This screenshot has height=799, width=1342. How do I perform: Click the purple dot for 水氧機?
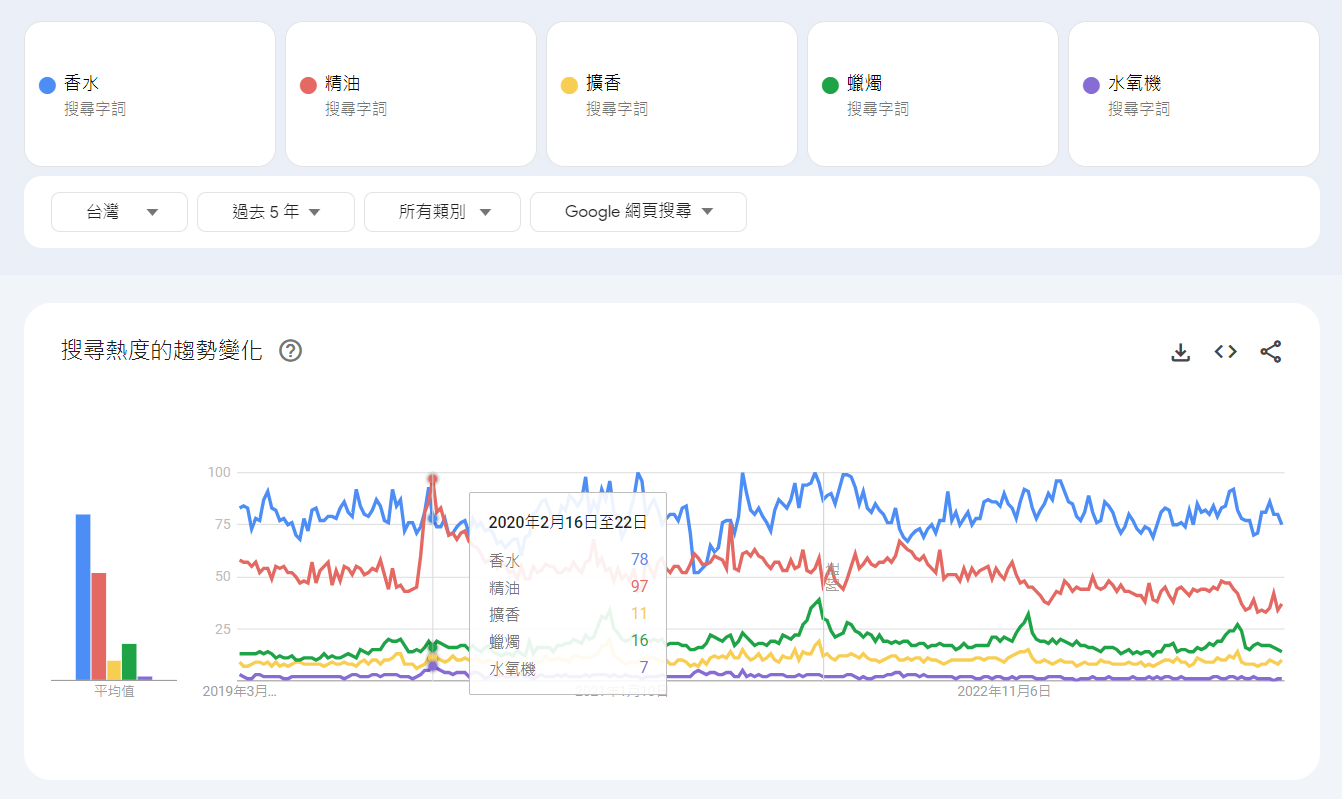pos(1091,86)
